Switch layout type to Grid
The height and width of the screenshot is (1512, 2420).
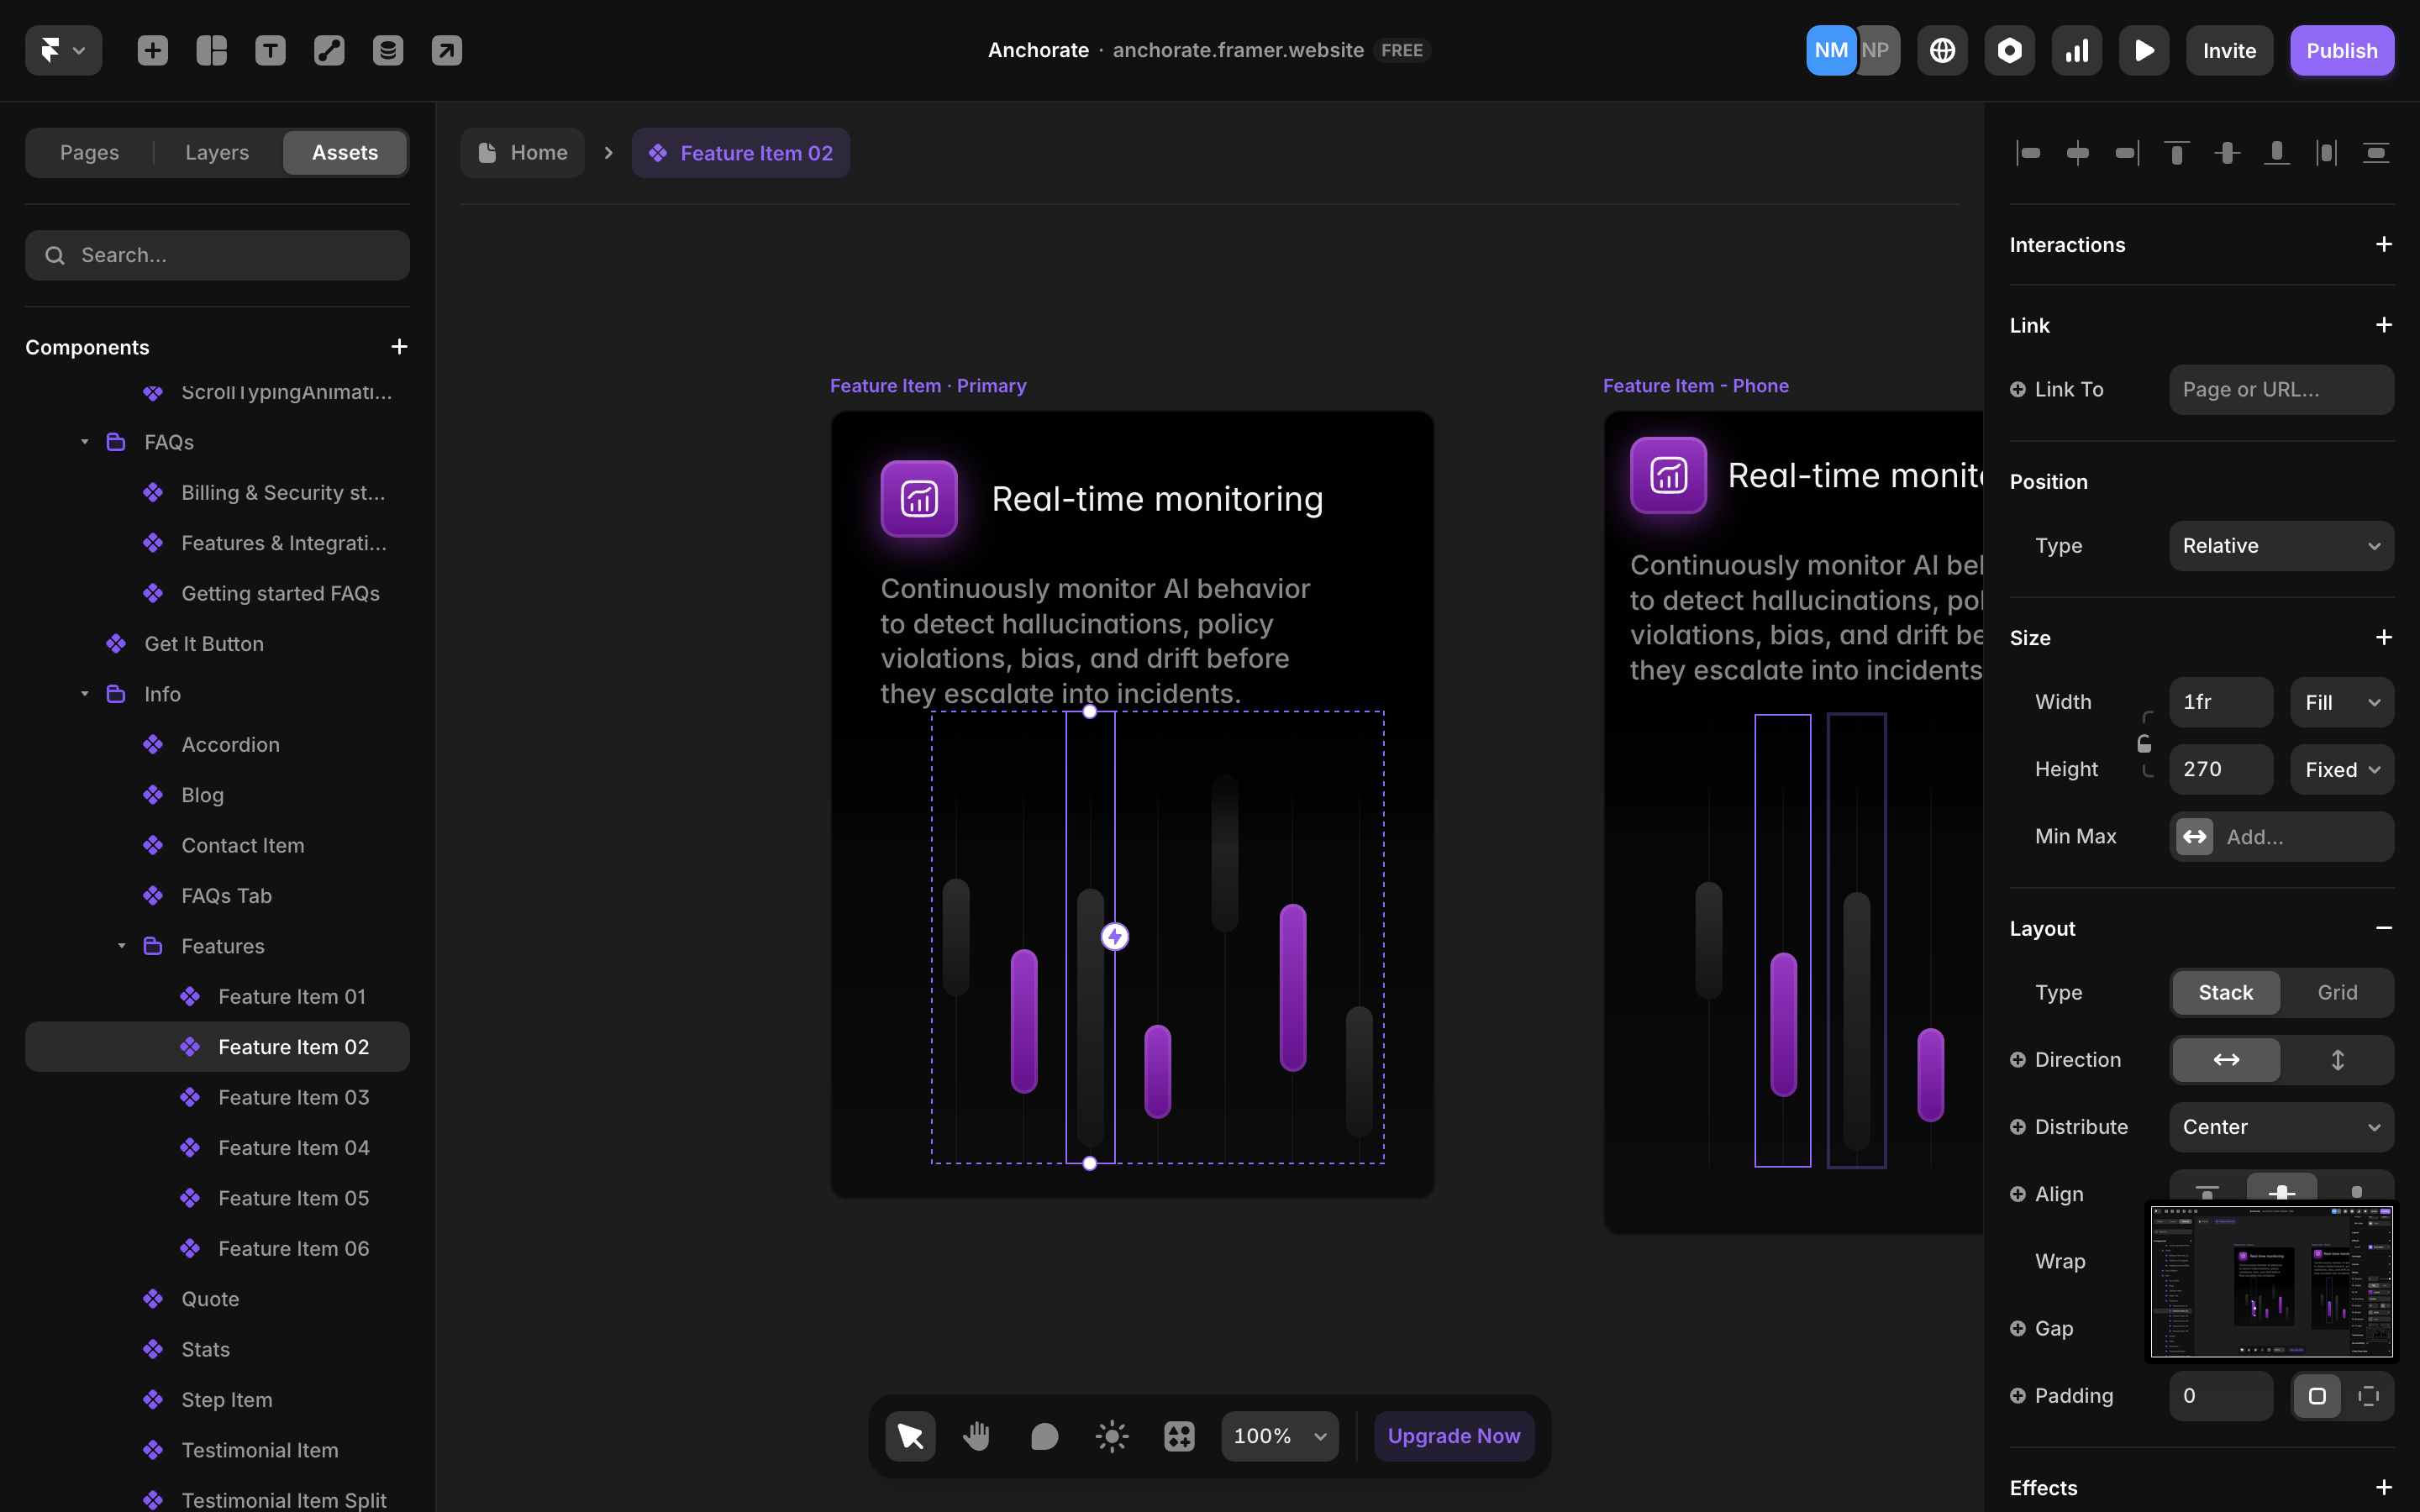[x=2337, y=992]
